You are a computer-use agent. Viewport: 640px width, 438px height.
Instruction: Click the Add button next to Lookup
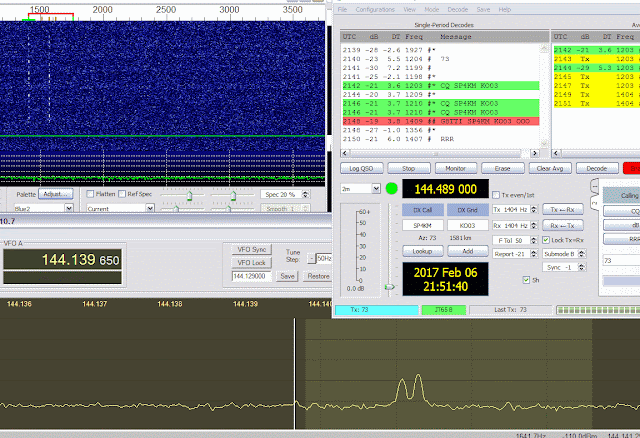[x=468, y=251]
